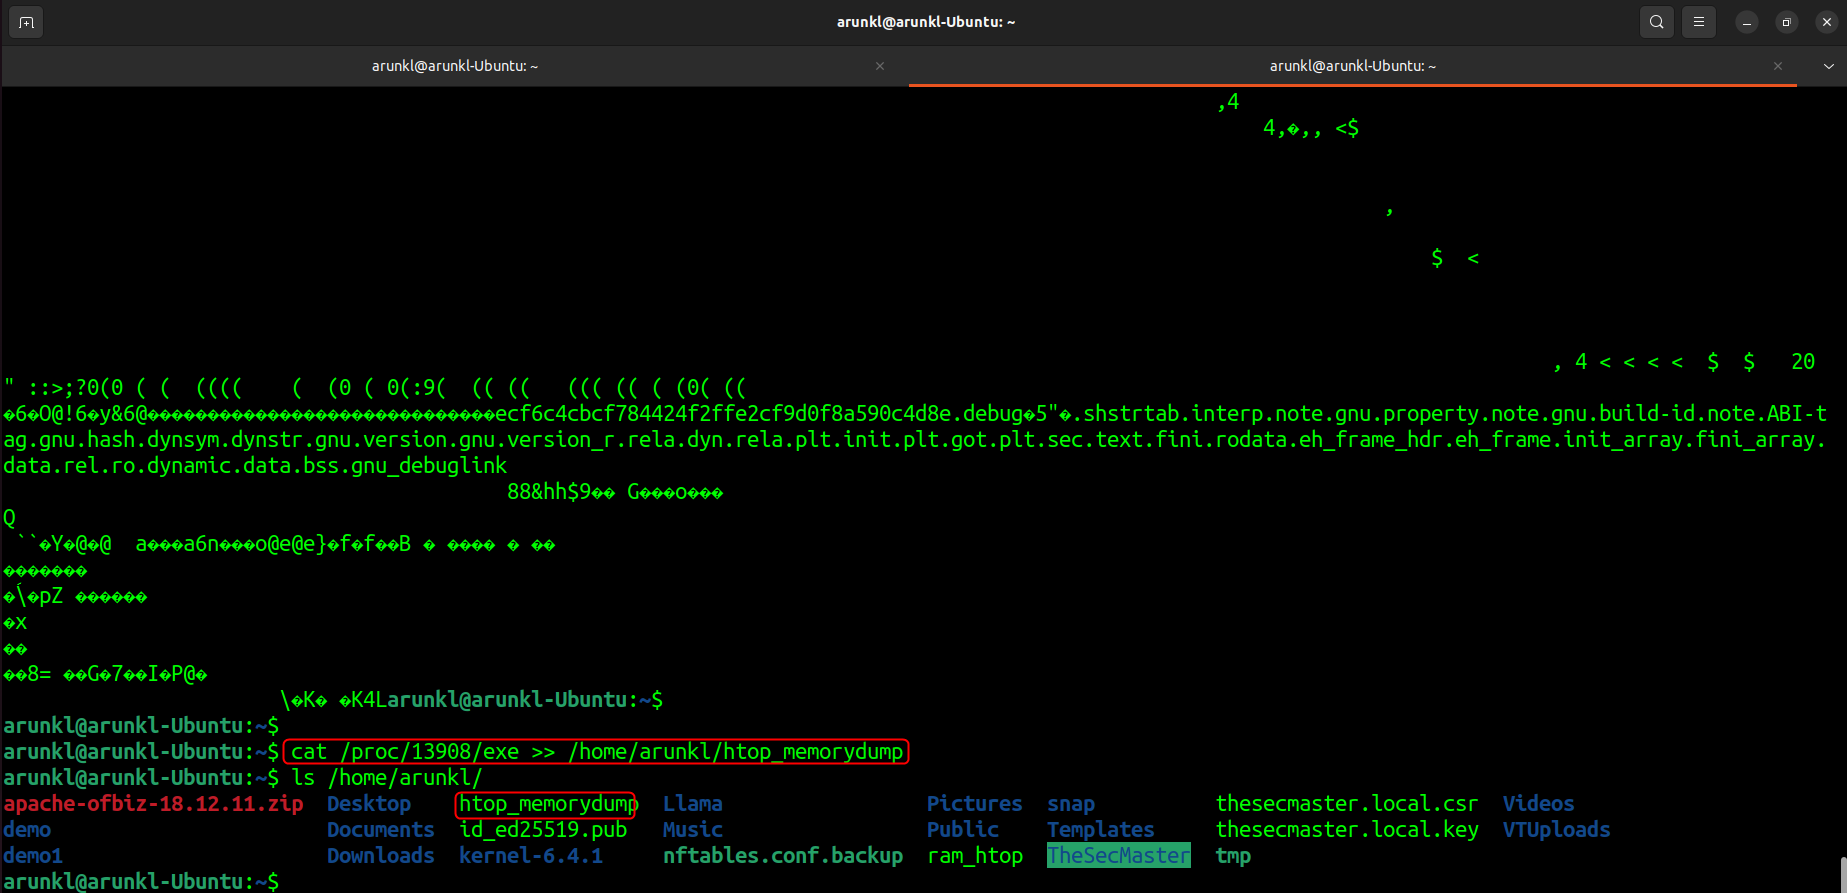
Task: Click the Templates directory name
Action: click(1101, 830)
